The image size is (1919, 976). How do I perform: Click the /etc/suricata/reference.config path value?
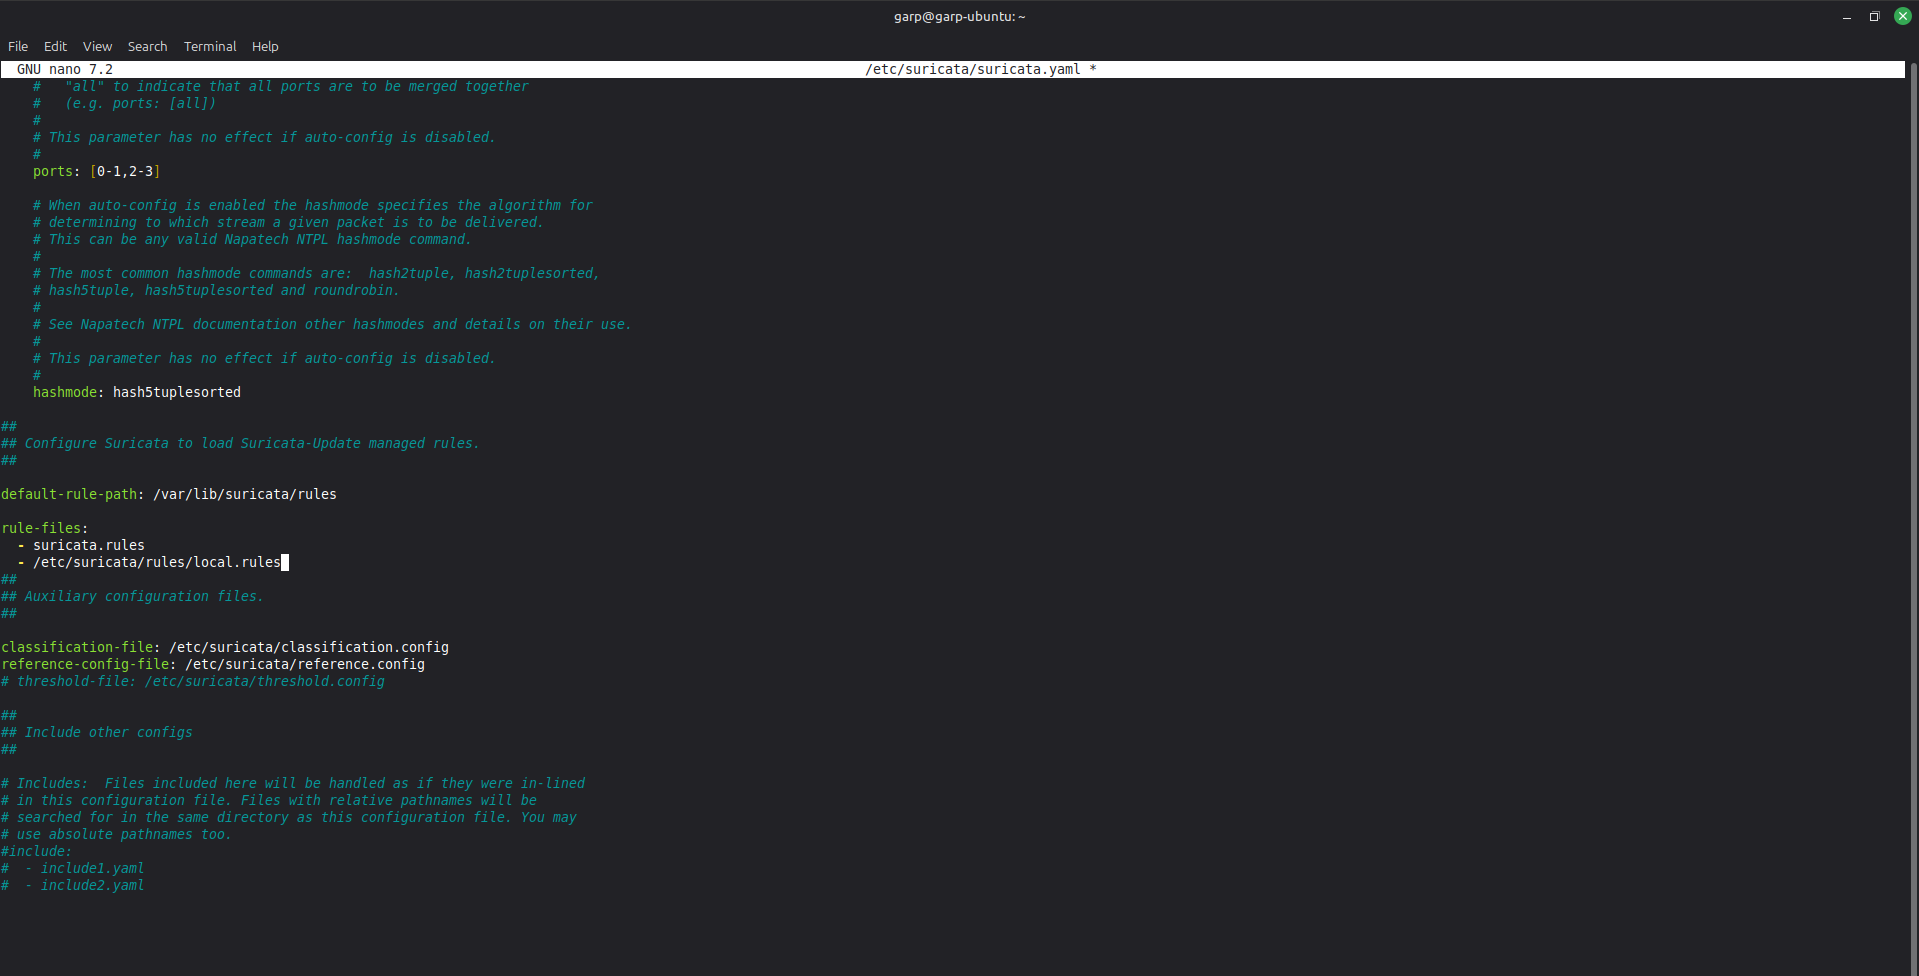click(305, 665)
